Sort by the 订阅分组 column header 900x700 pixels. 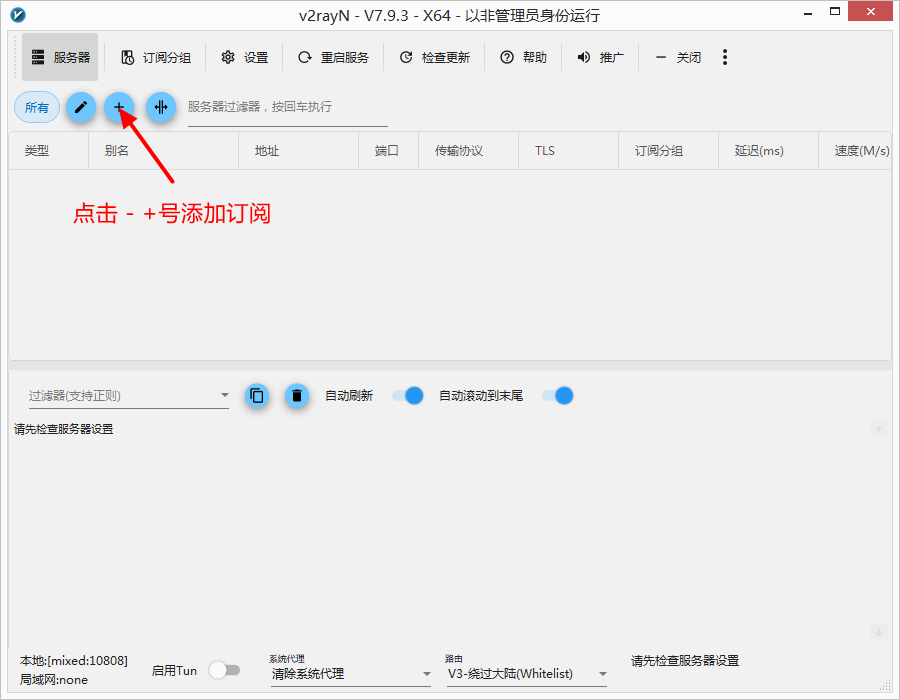pos(668,151)
